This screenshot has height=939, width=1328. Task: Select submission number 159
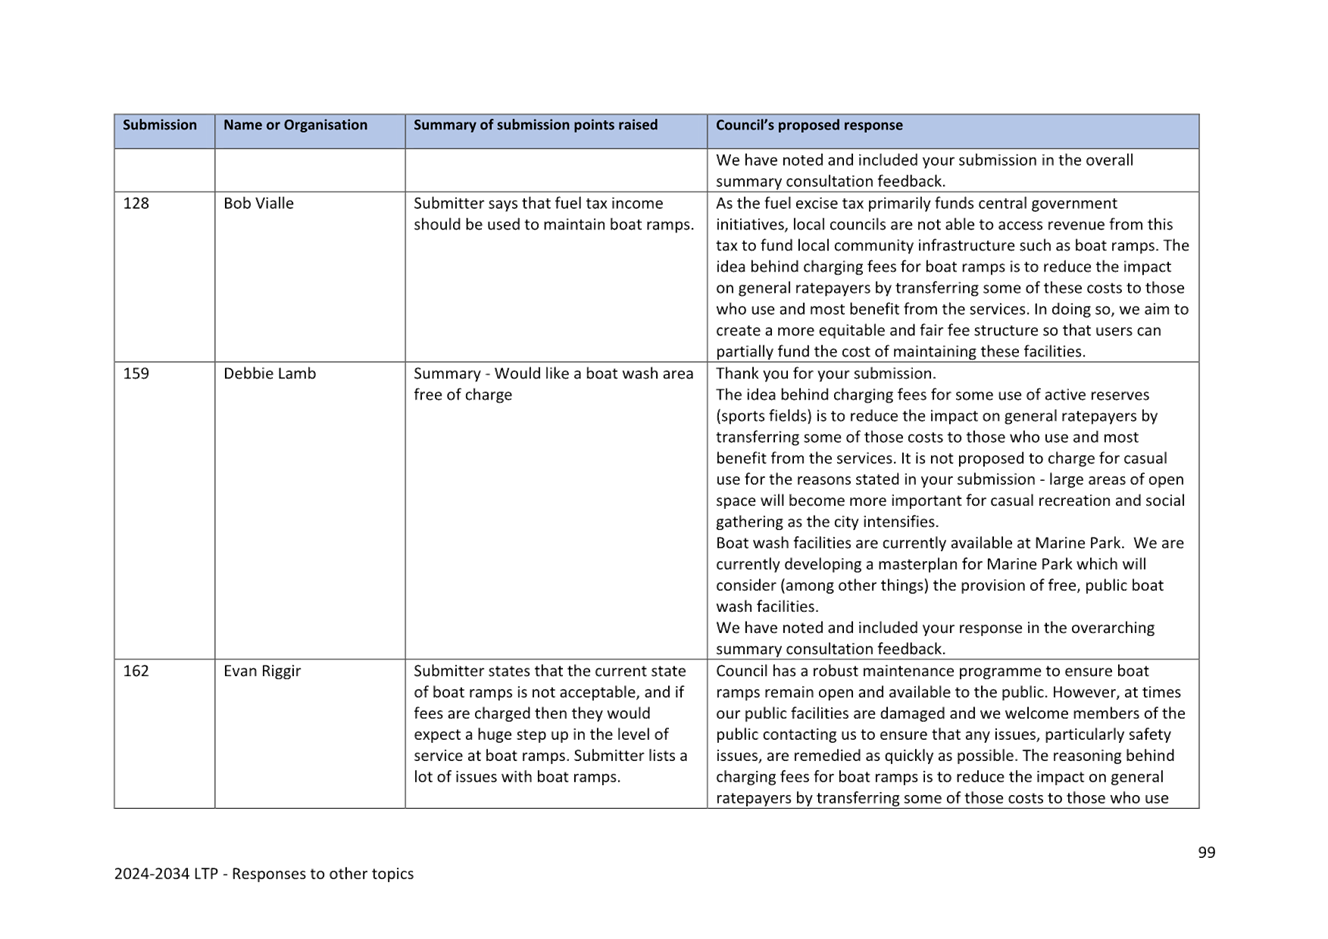[136, 373]
